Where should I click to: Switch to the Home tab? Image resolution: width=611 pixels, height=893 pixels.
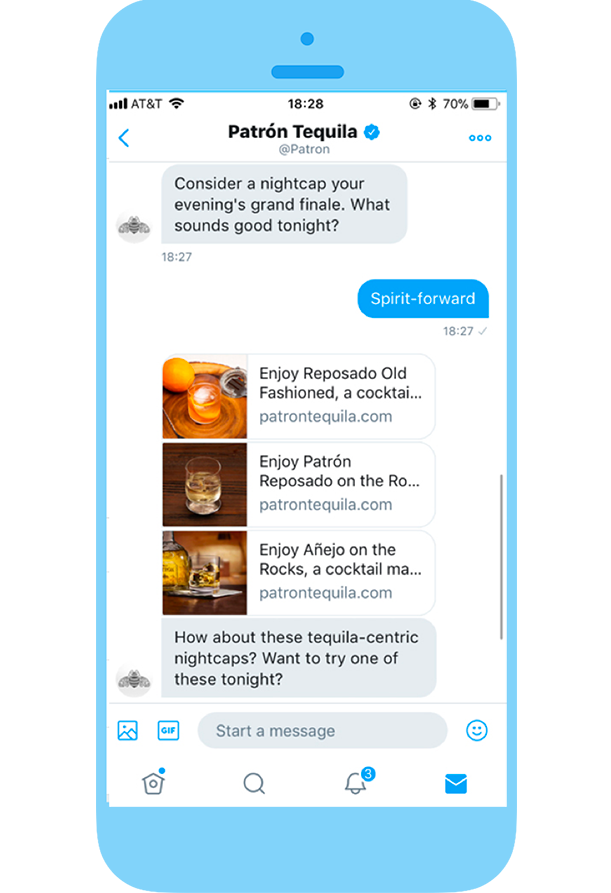click(153, 783)
